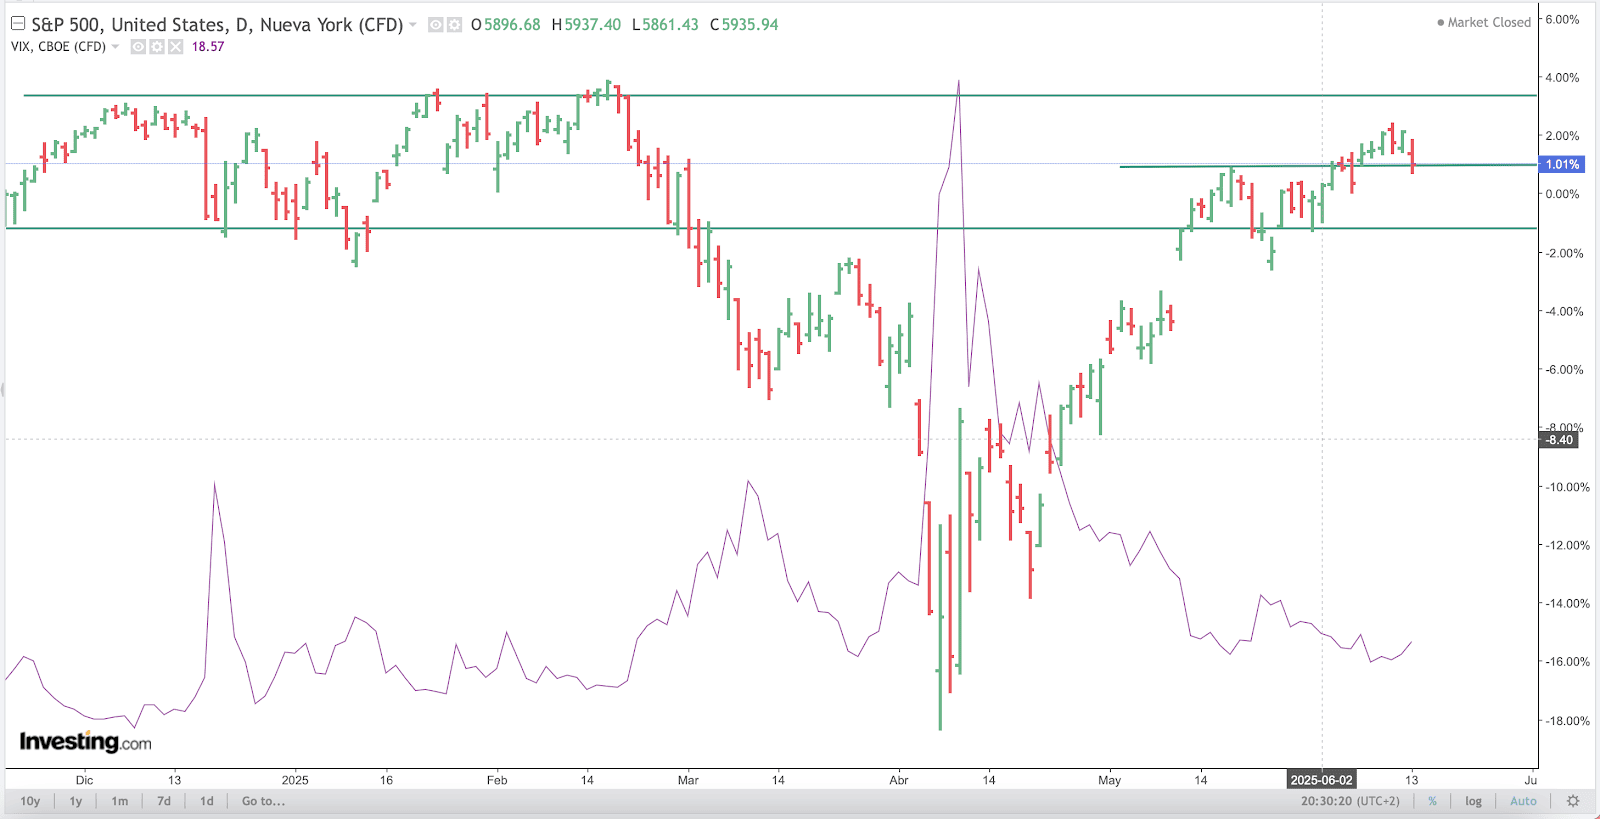Click the open value 5896.68
The width and height of the screenshot is (1600, 819).
click(x=512, y=25)
